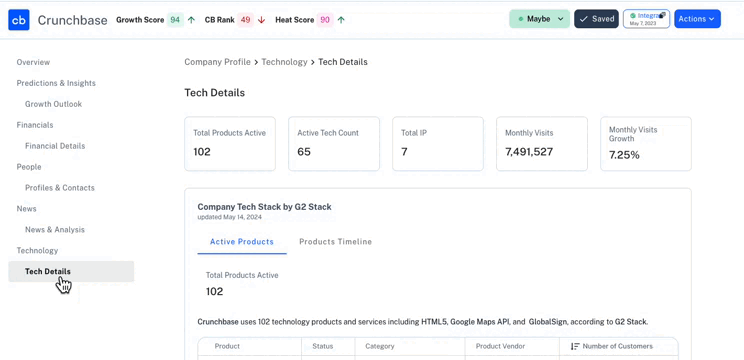Click the CB Rank down arrow icon
744x360 pixels.
click(261, 20)
